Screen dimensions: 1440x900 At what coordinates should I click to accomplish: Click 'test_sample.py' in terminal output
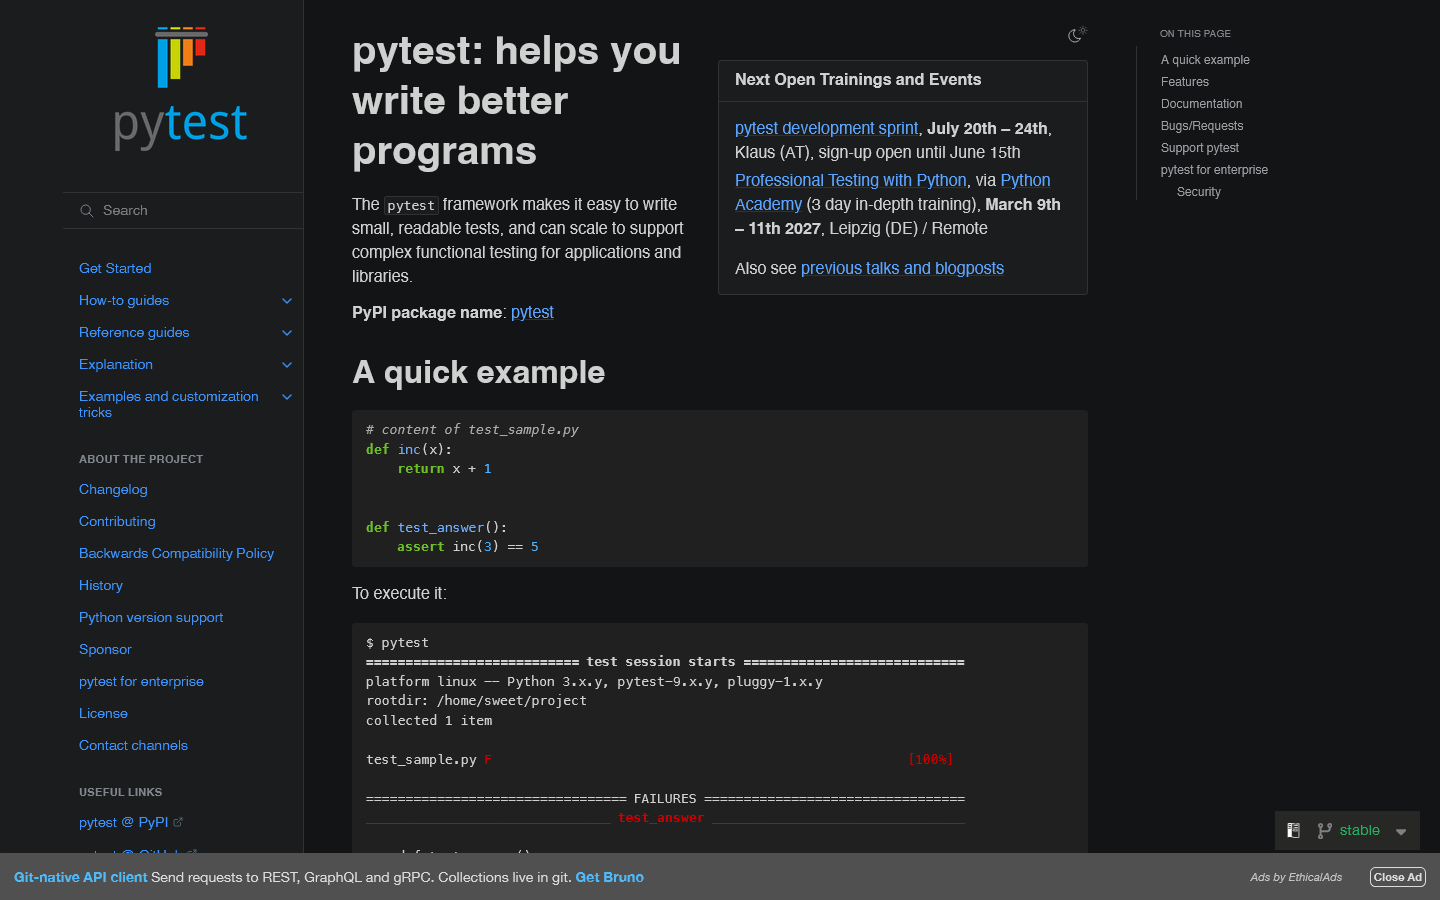pos(421,759)
